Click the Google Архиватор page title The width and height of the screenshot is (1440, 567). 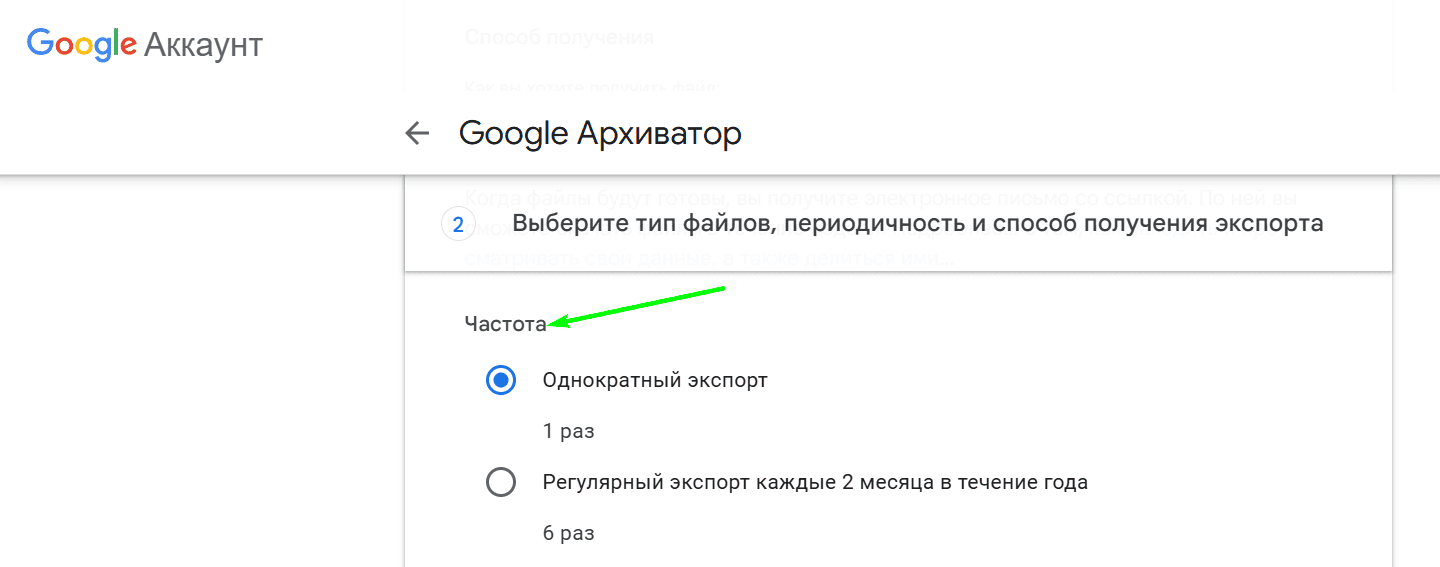(600, 134)
